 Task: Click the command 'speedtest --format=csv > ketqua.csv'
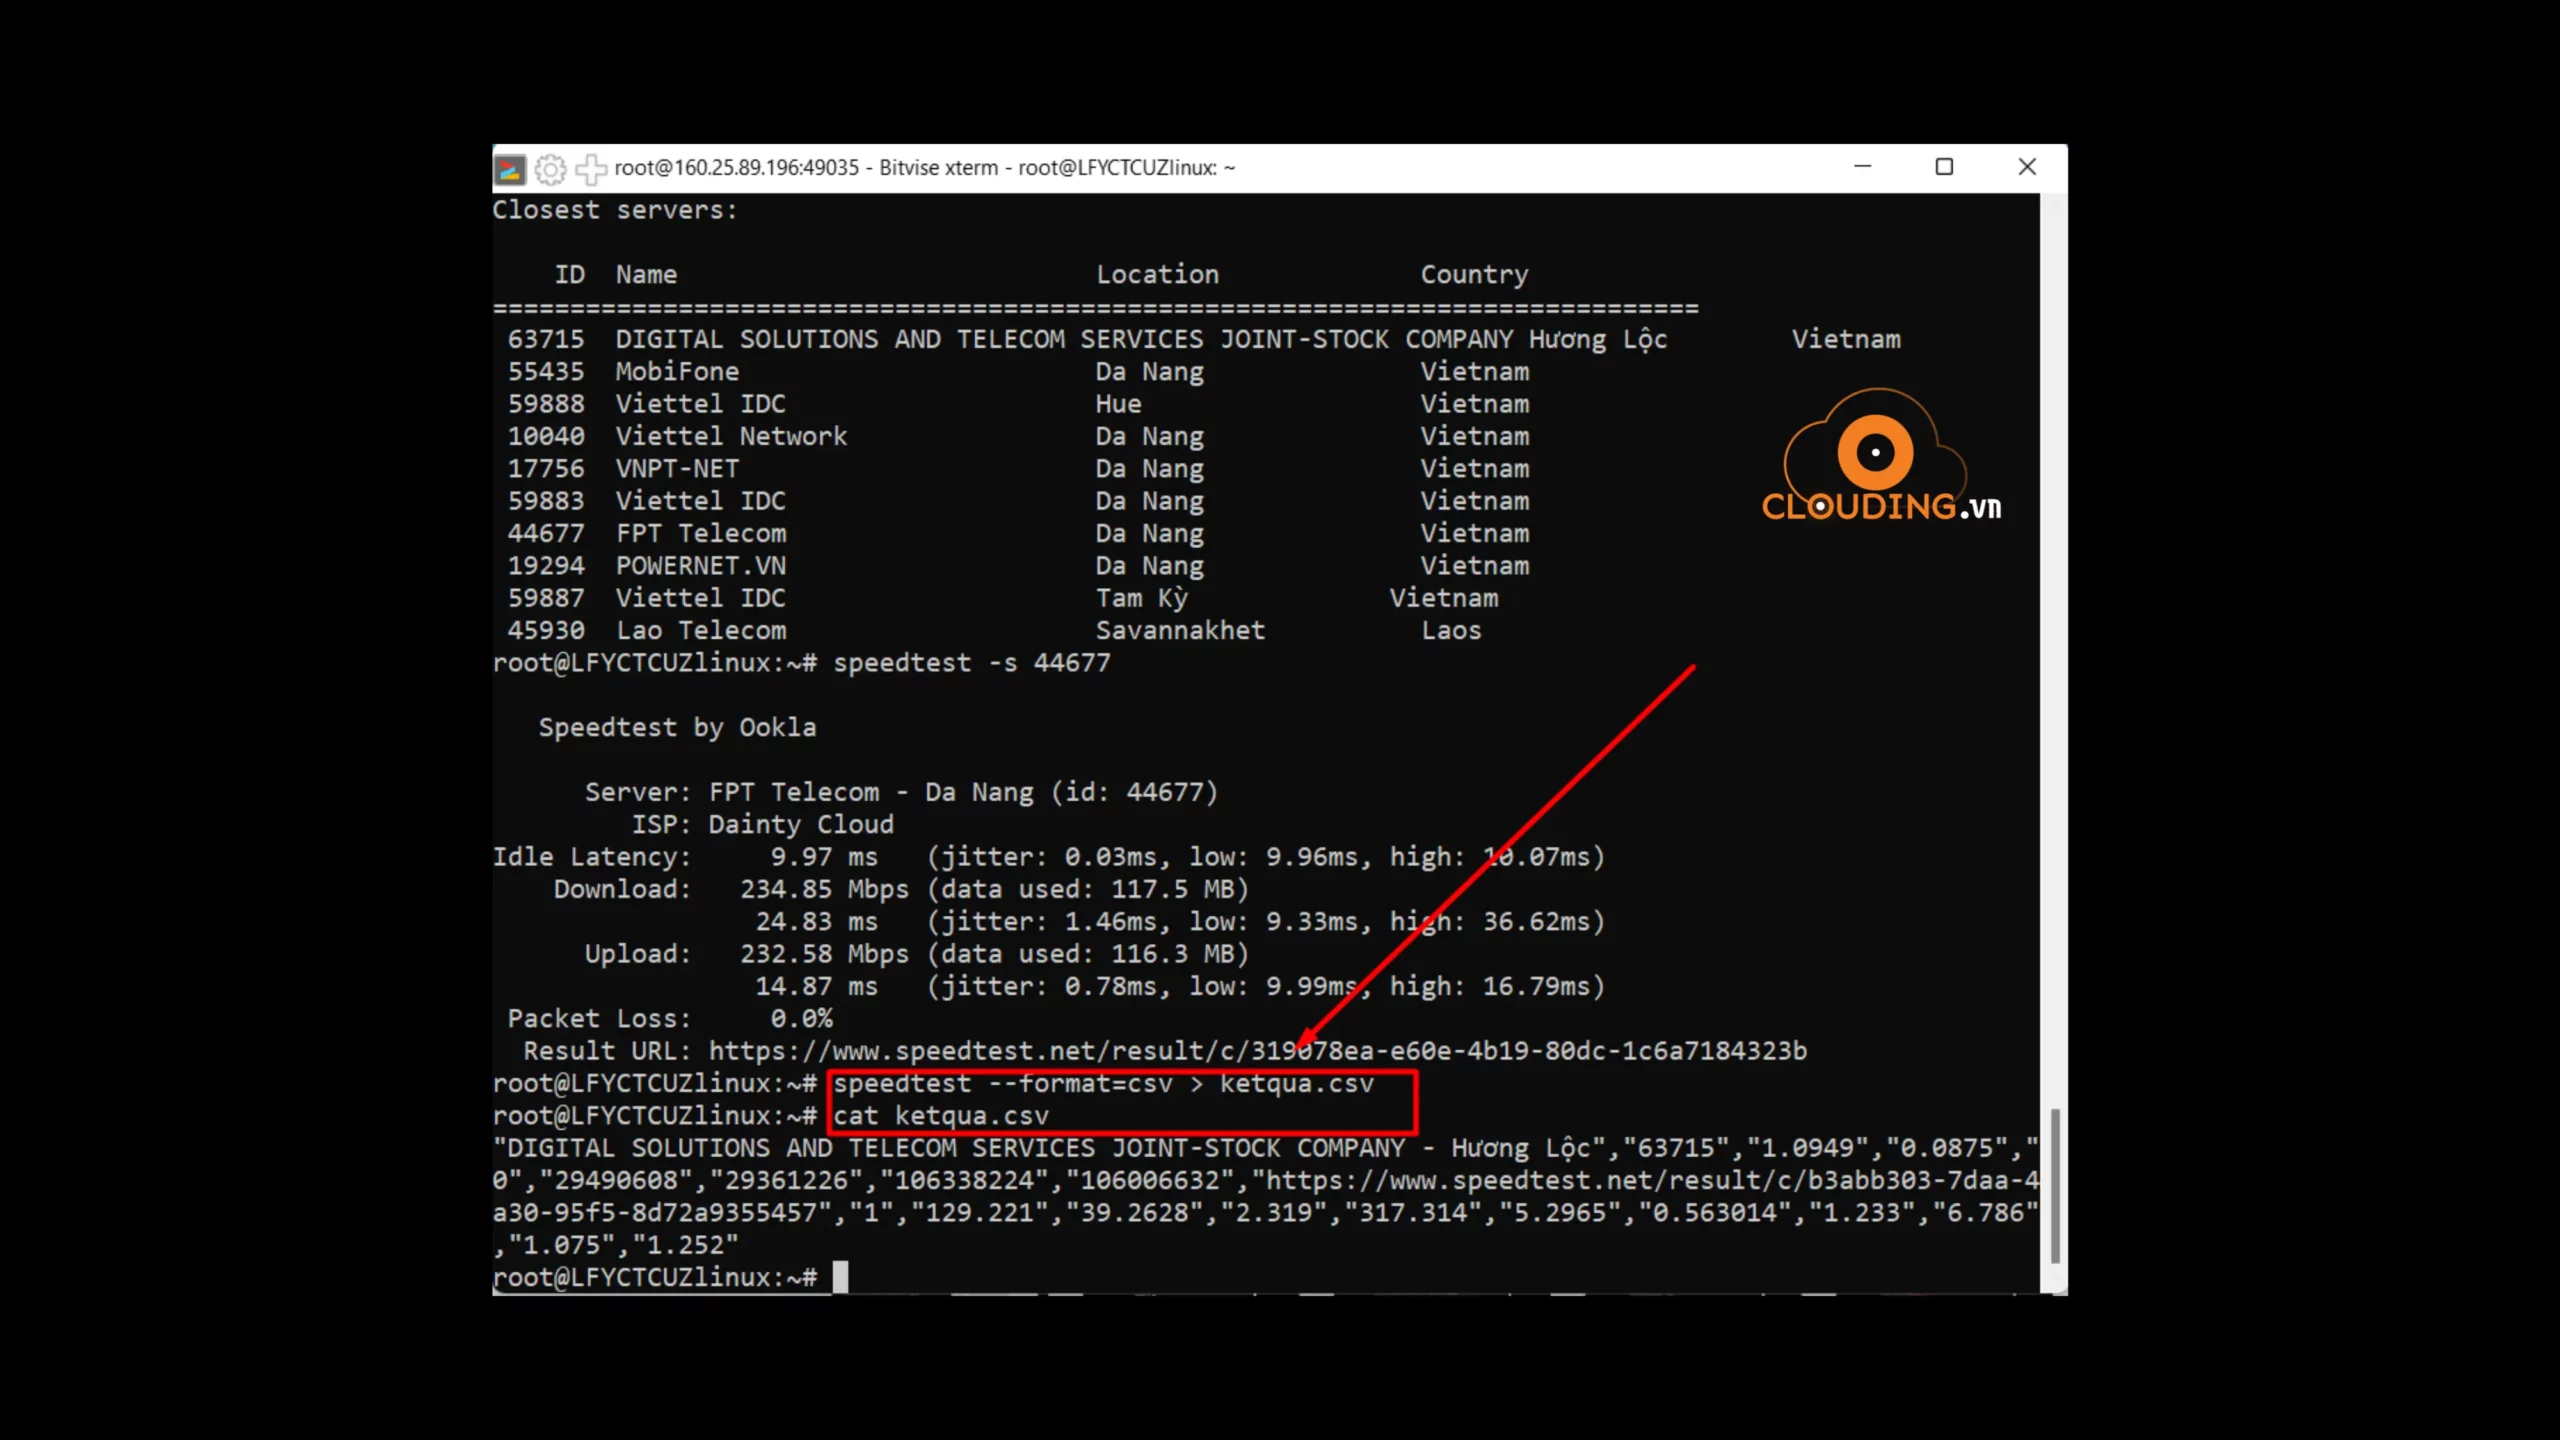(1104, 1084)
